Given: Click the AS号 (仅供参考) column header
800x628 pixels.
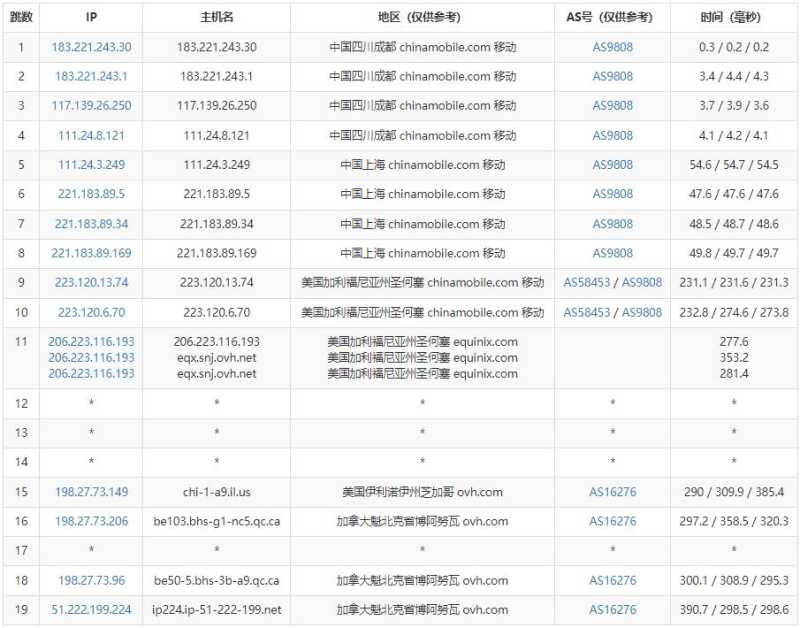Looking at the screenshot, I should [610, 17].
